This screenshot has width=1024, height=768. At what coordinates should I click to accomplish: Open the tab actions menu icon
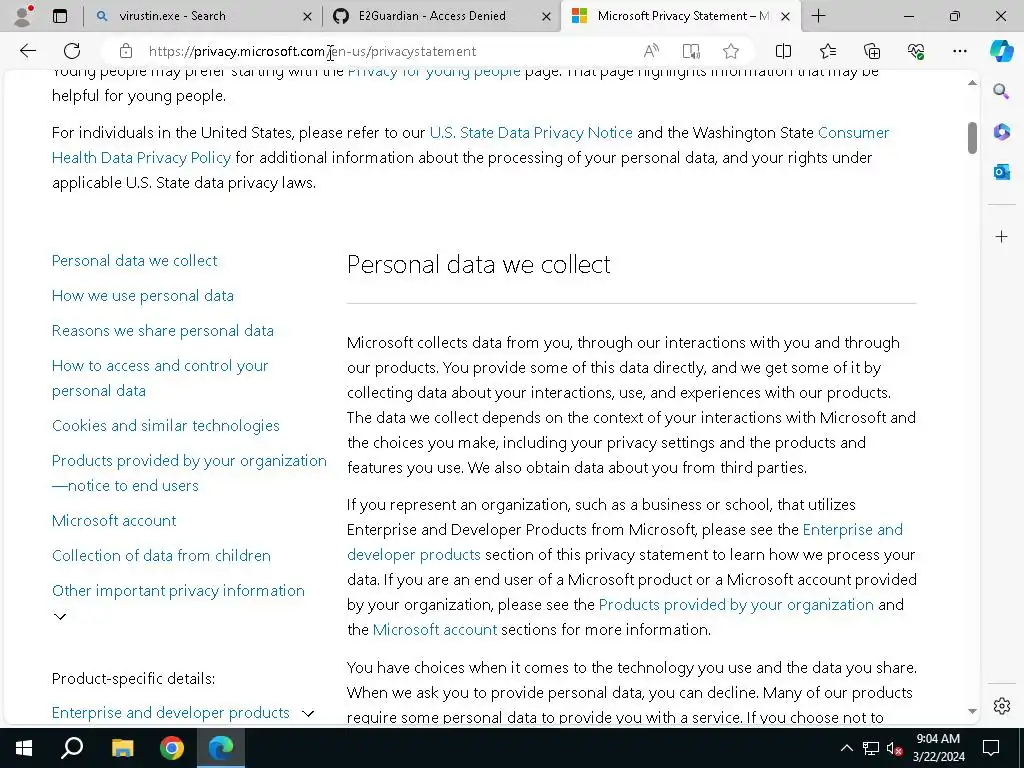(59, 16)
